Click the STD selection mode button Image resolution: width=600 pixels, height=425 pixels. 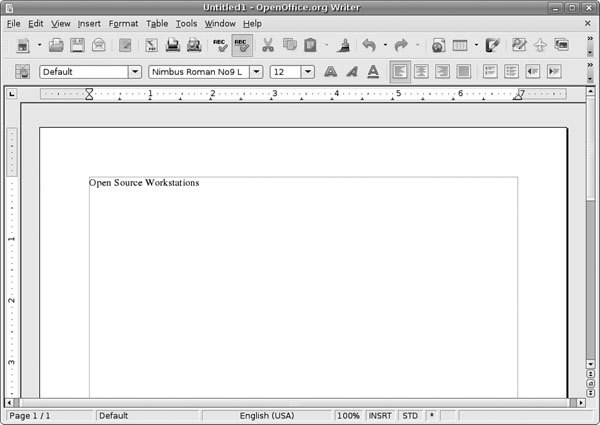(410, 415)
